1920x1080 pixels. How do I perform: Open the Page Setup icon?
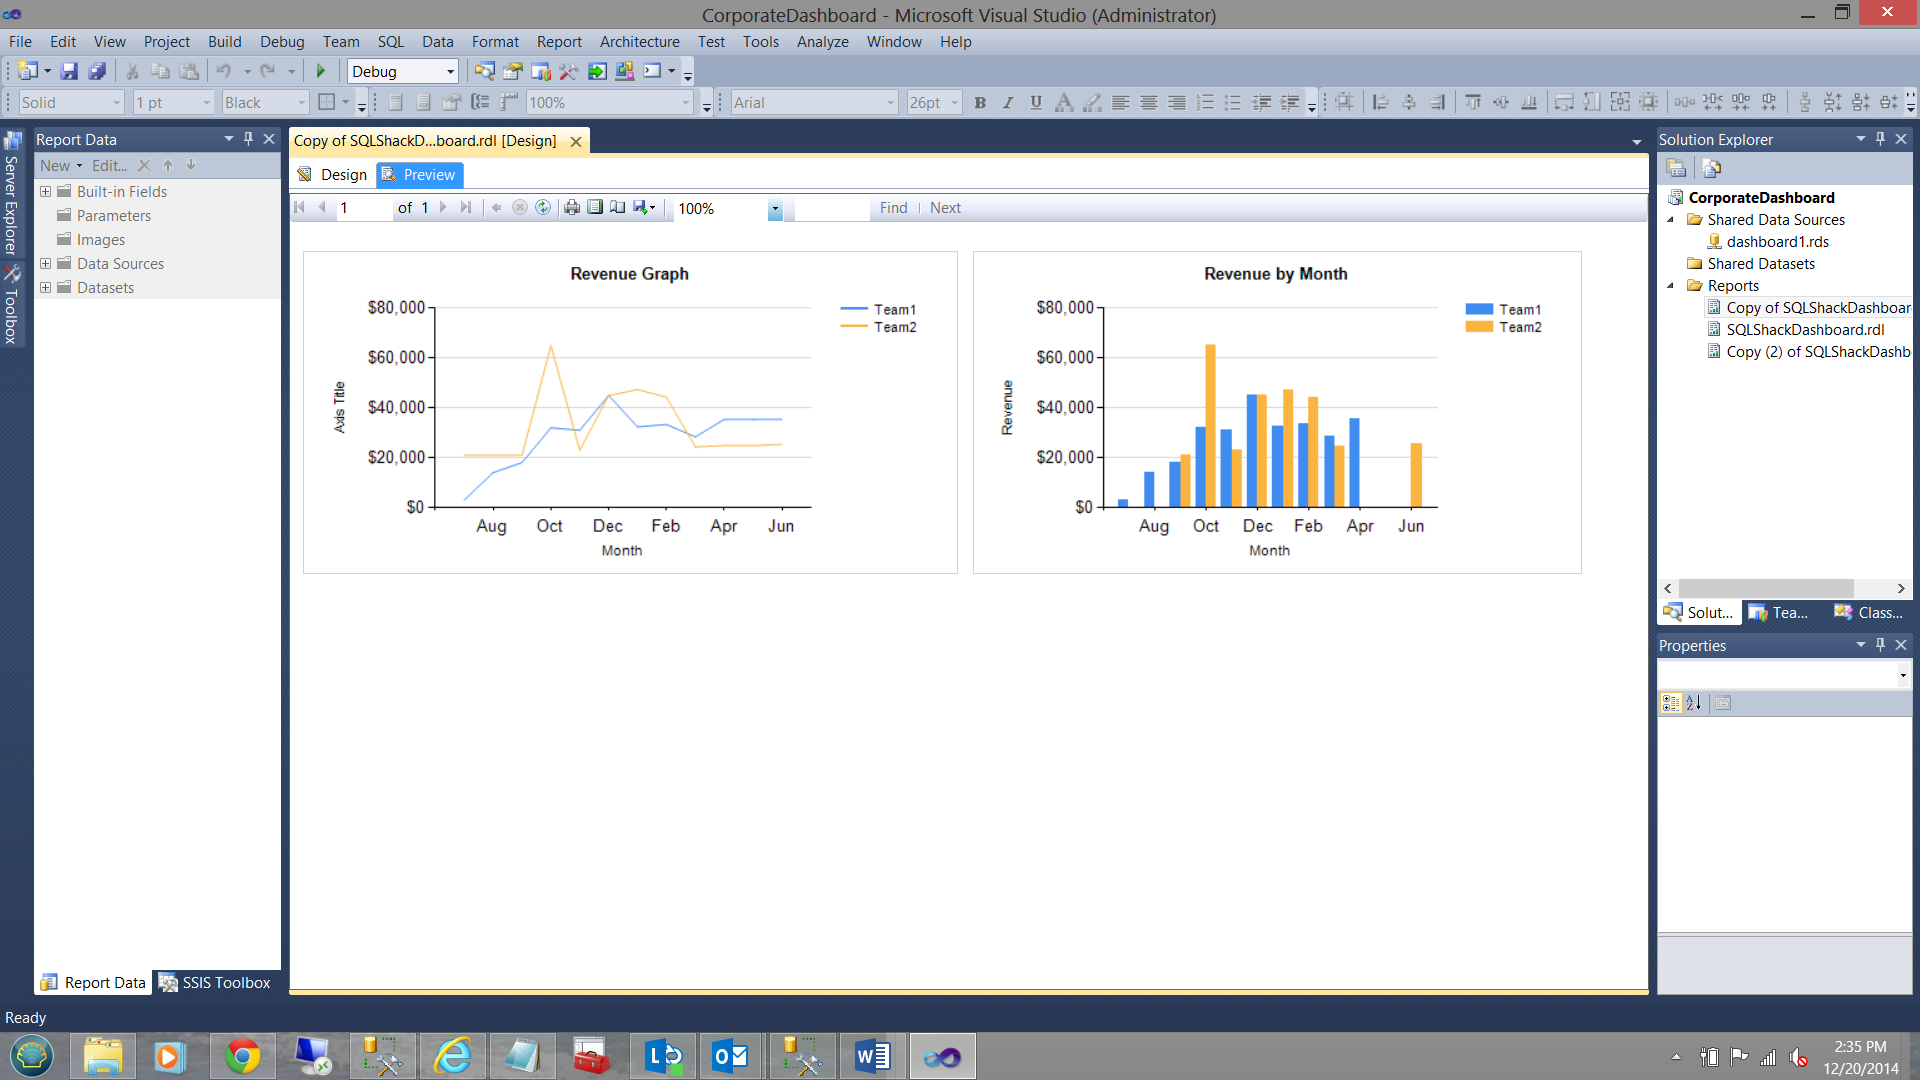click(x=618, y=208)
